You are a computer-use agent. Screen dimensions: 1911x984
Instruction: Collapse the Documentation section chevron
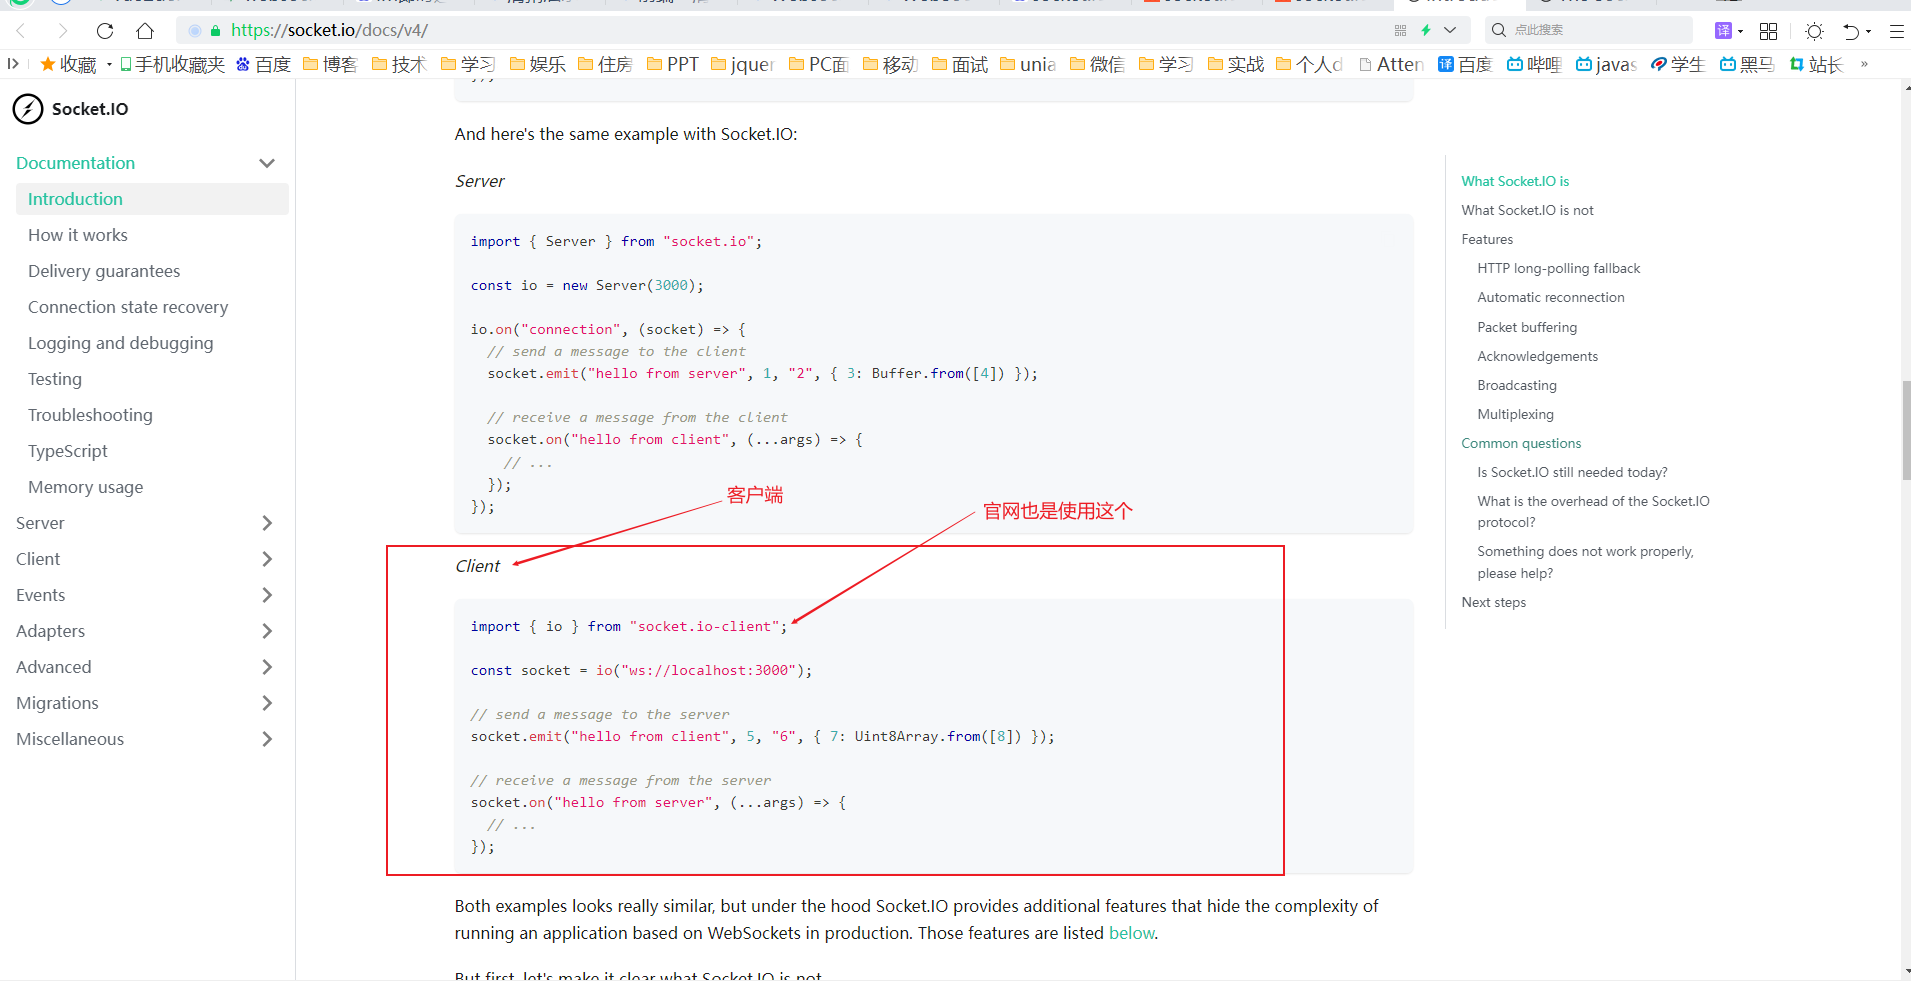267,163
